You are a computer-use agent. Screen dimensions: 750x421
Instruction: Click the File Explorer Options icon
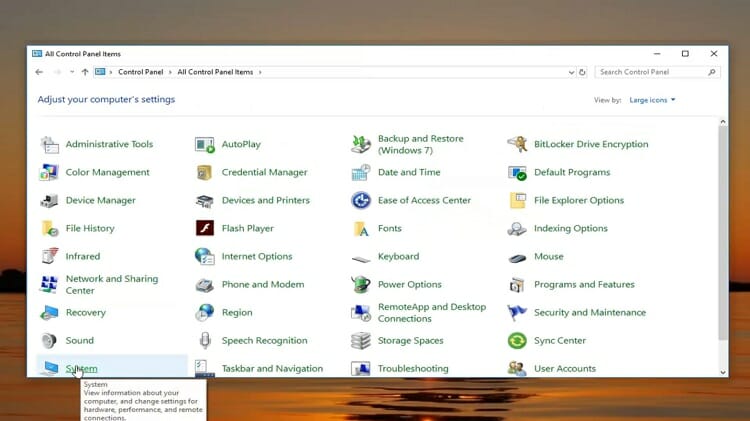point(517,200)
